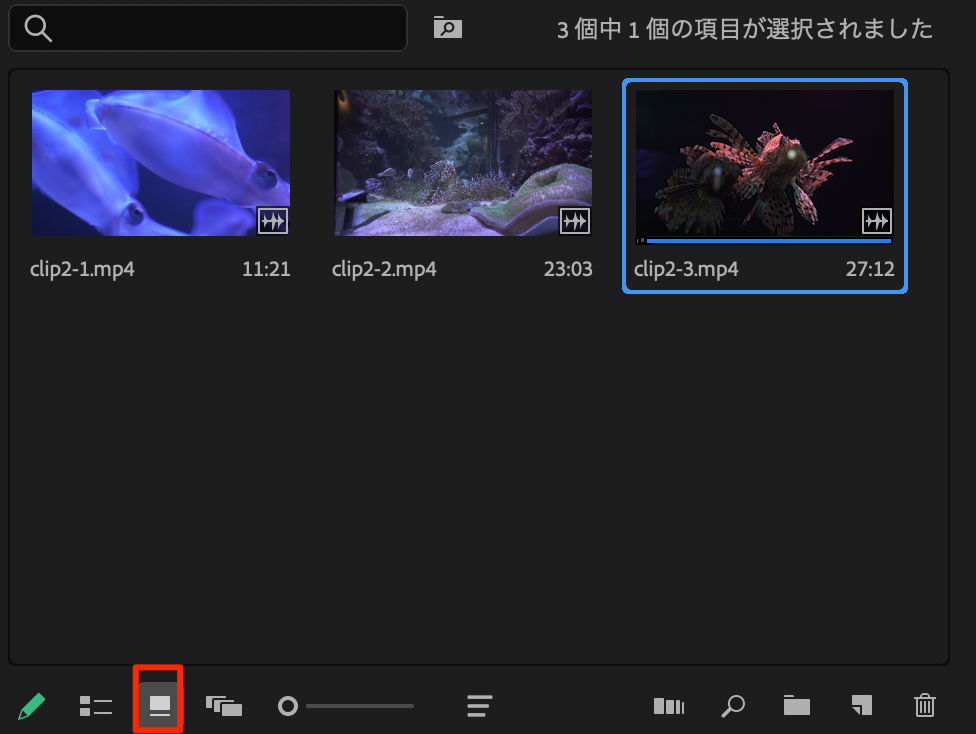Open the Sort Icons menu

point(480,707)
